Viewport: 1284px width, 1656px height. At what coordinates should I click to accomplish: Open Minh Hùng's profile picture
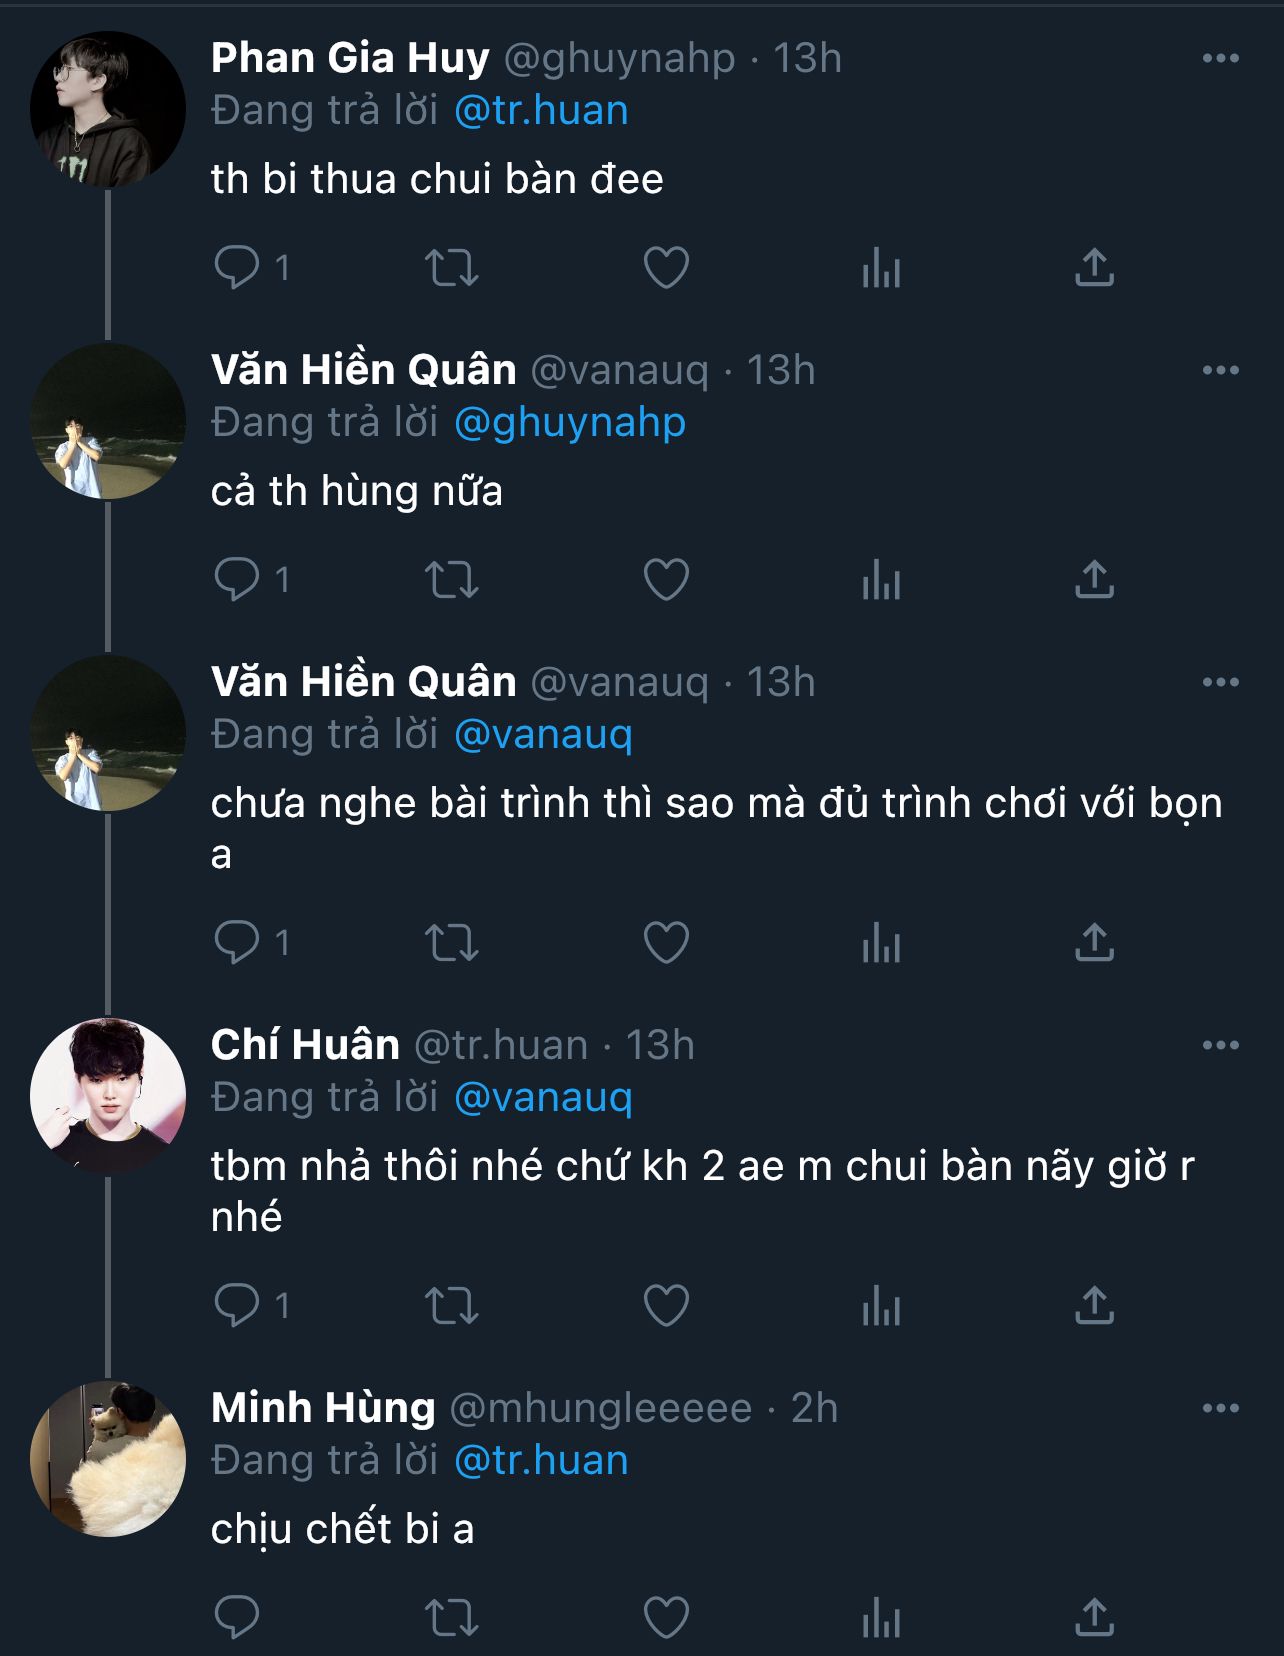point(108,1459)
